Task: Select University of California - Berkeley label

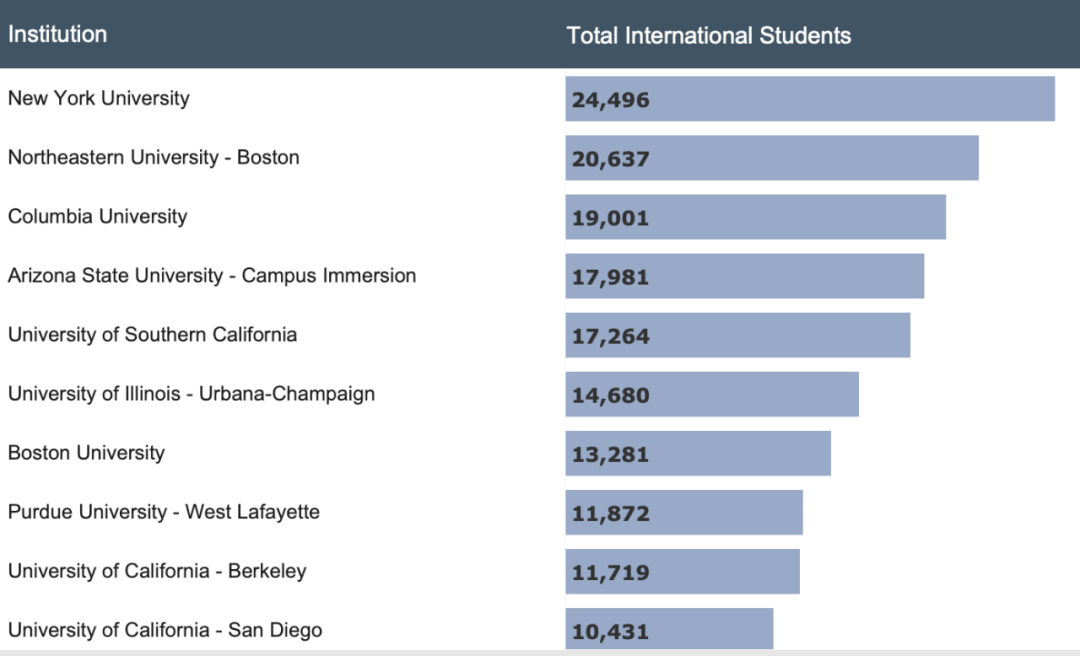Action: 157,571
